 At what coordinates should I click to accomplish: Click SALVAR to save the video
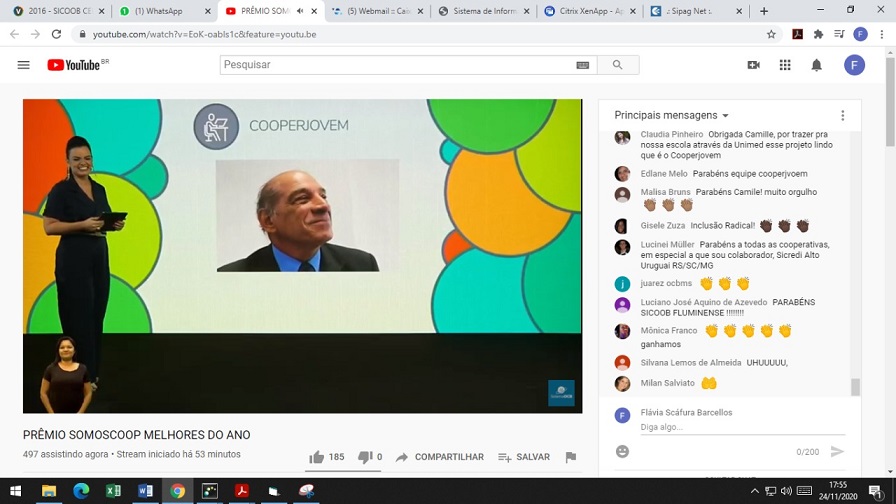click(x=523, y=457)
